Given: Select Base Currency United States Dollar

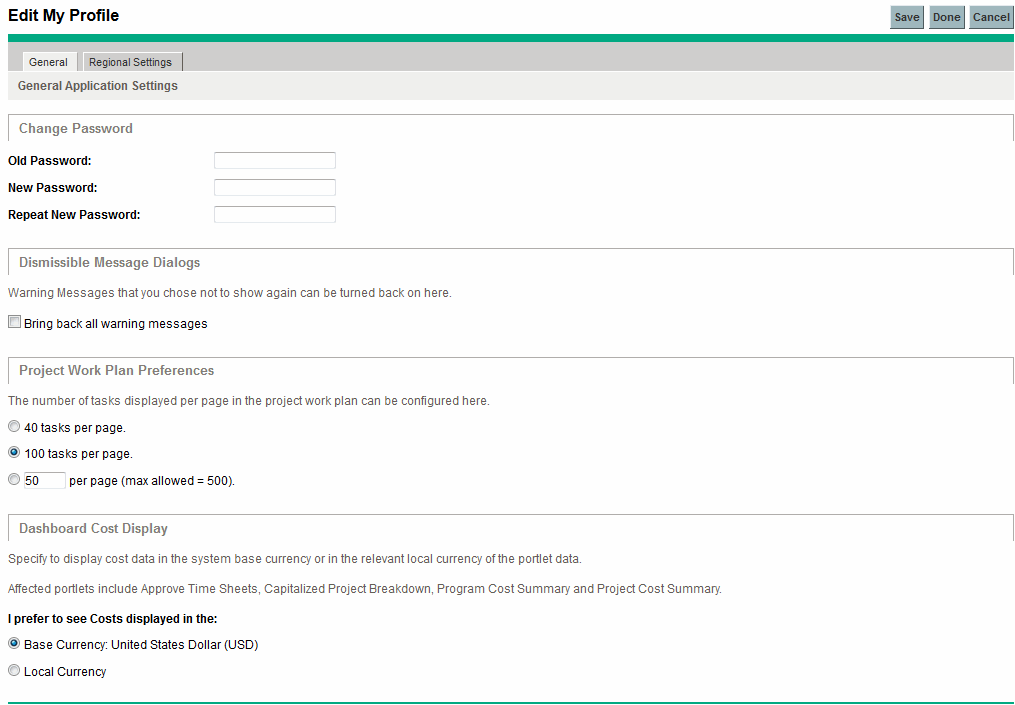Looking at the screenshot, I should (x=14, y=644).
